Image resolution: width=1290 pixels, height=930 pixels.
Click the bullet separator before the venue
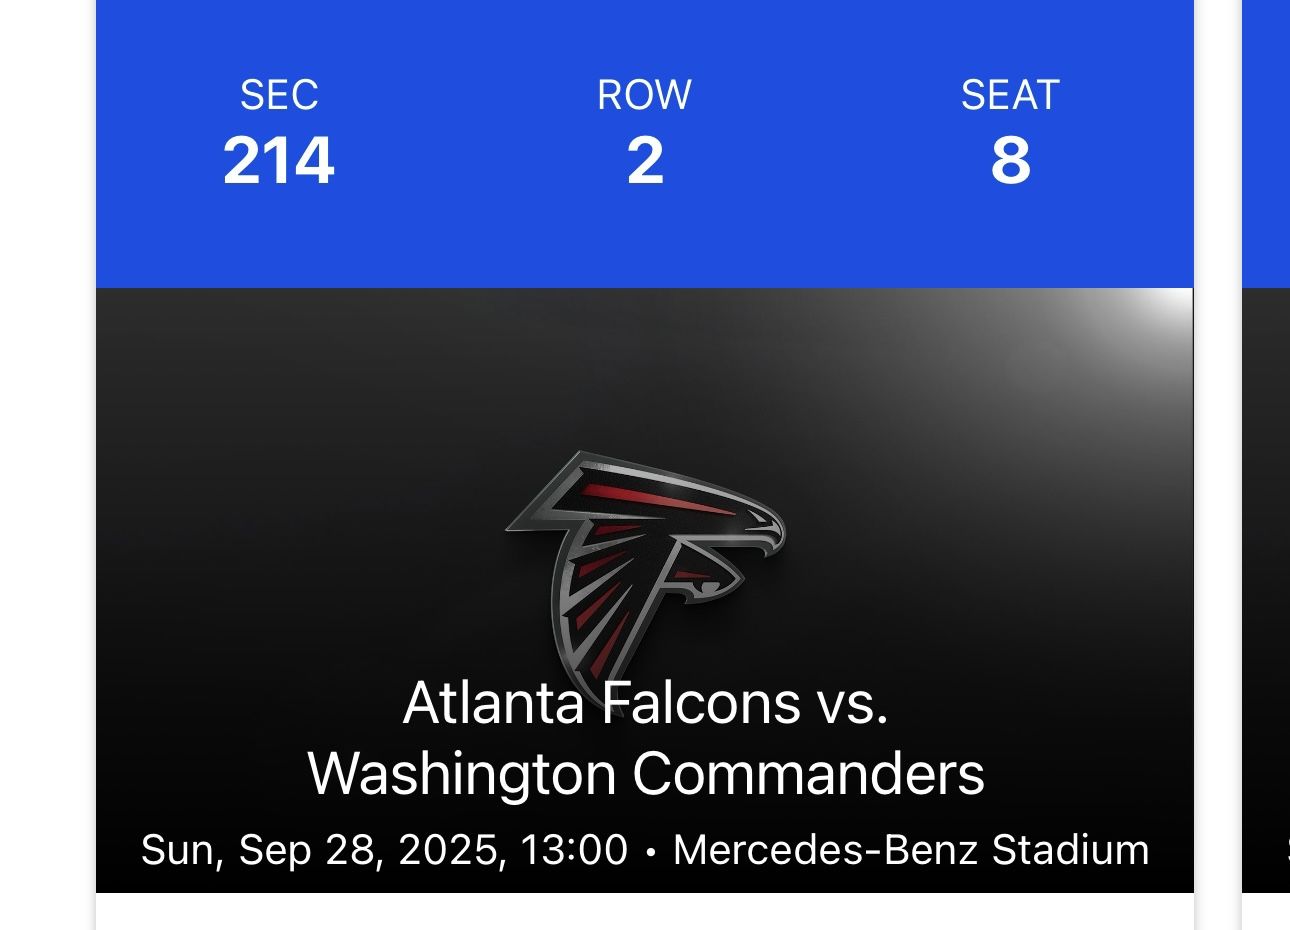pos(651,852)
